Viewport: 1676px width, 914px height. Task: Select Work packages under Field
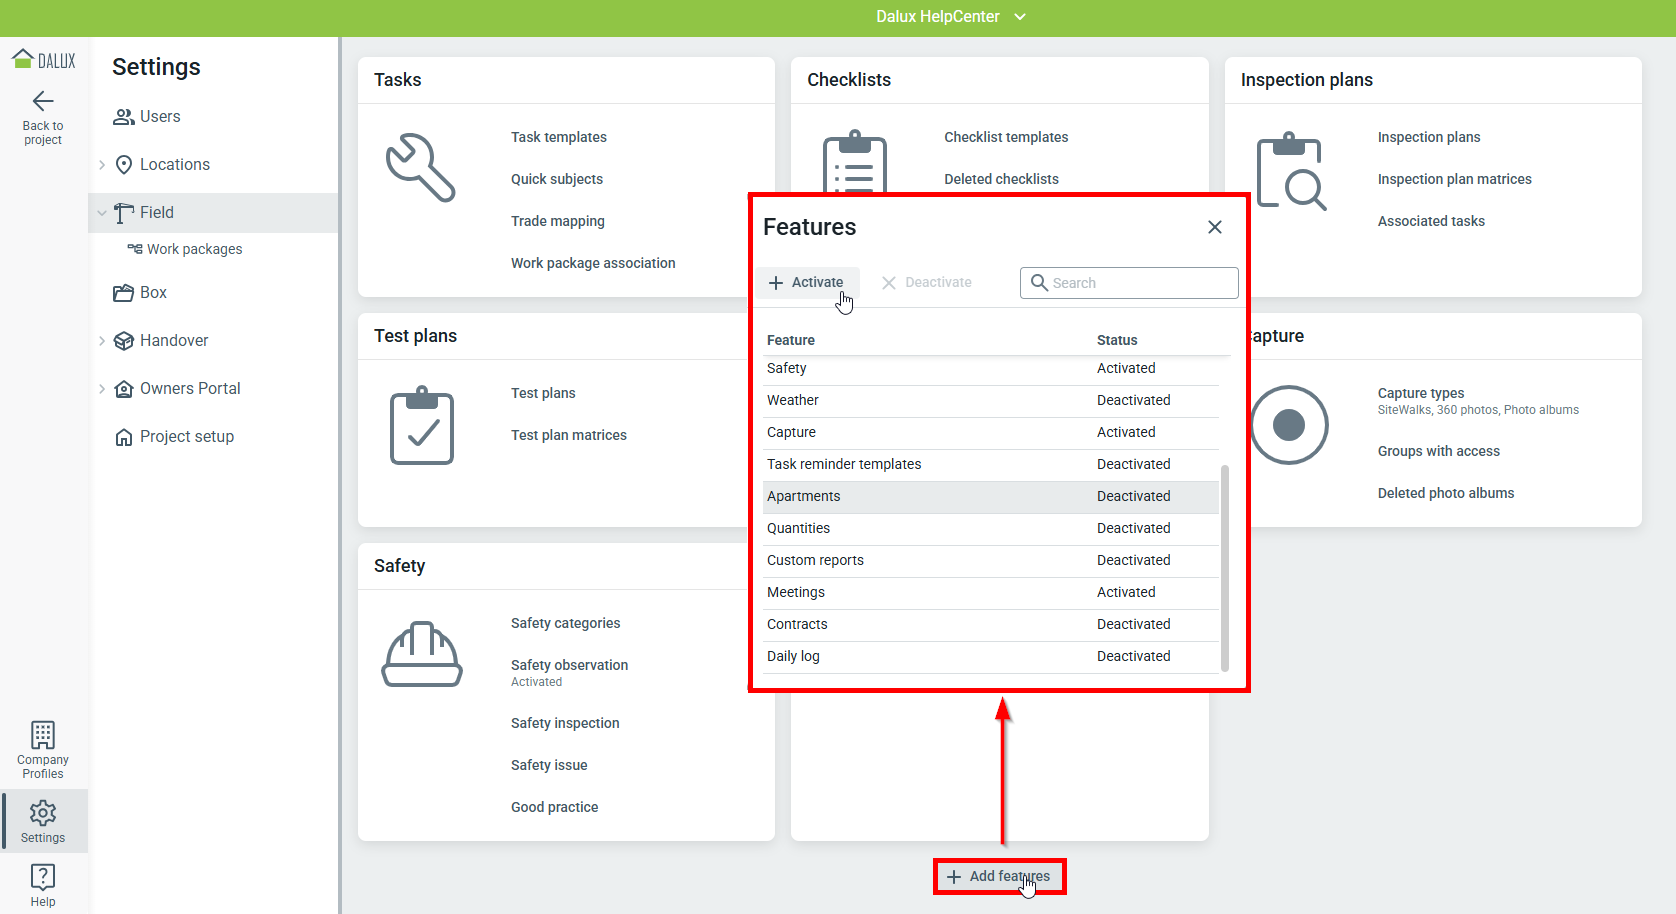pos(194,249)
